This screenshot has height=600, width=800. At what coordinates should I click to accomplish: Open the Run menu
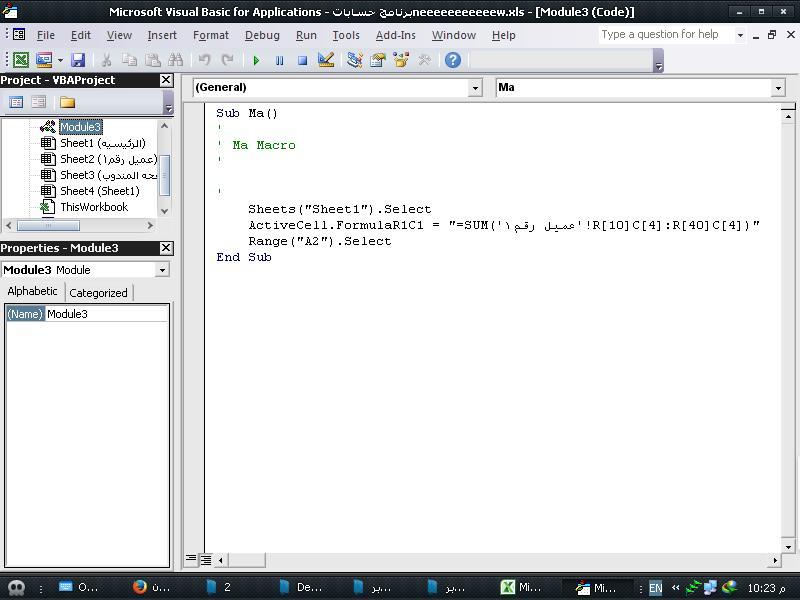(x=306, y=35)
